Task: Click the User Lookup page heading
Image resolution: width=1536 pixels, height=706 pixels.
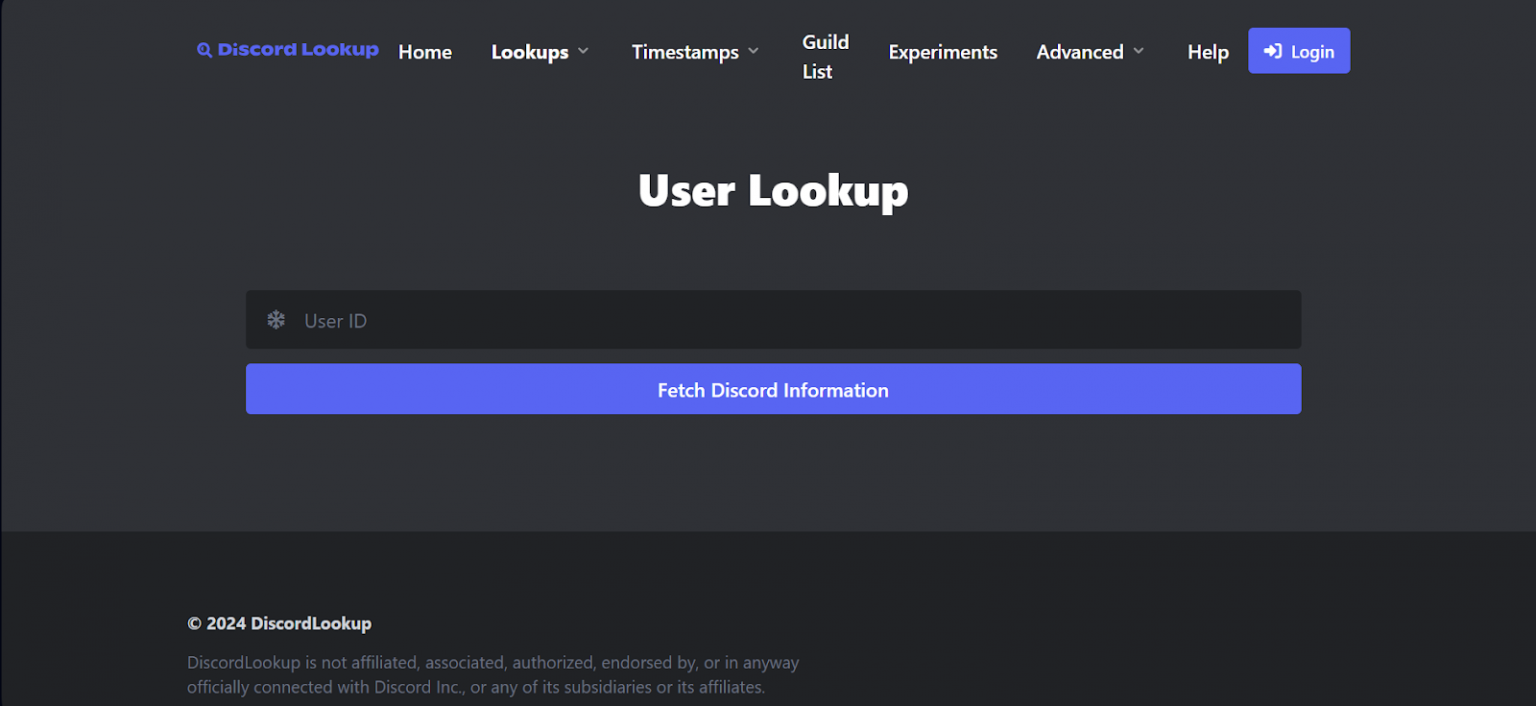Action: [772, 190]
